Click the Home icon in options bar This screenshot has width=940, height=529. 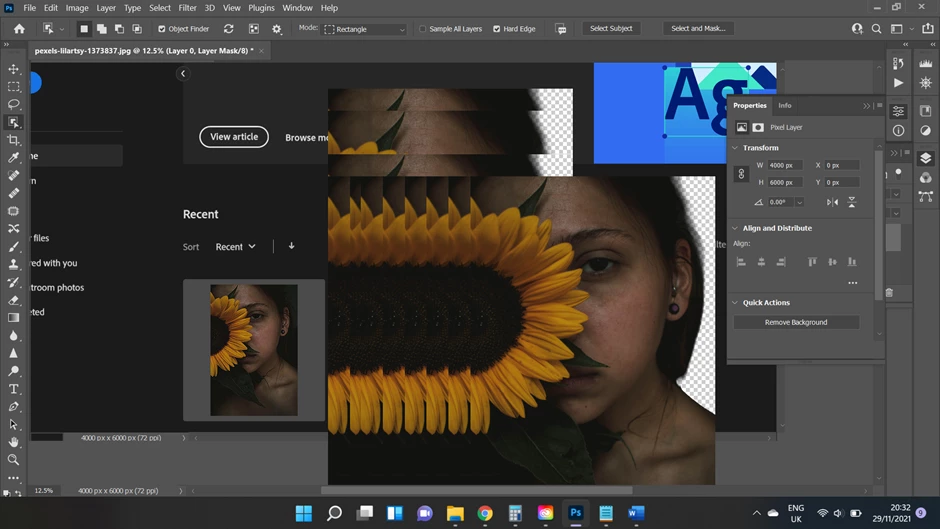(x=19, y=29)
